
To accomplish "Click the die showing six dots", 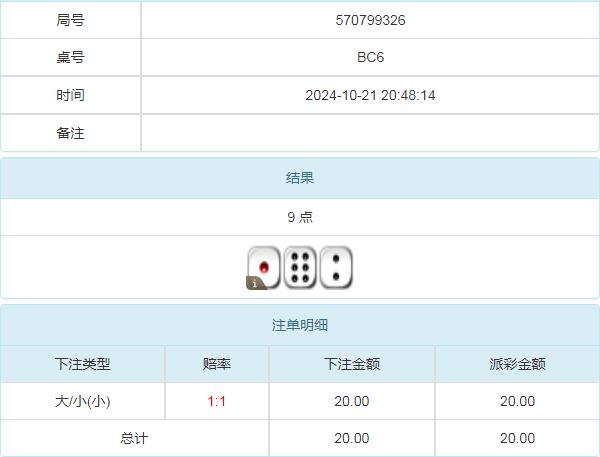I will [x=300, y=267].
